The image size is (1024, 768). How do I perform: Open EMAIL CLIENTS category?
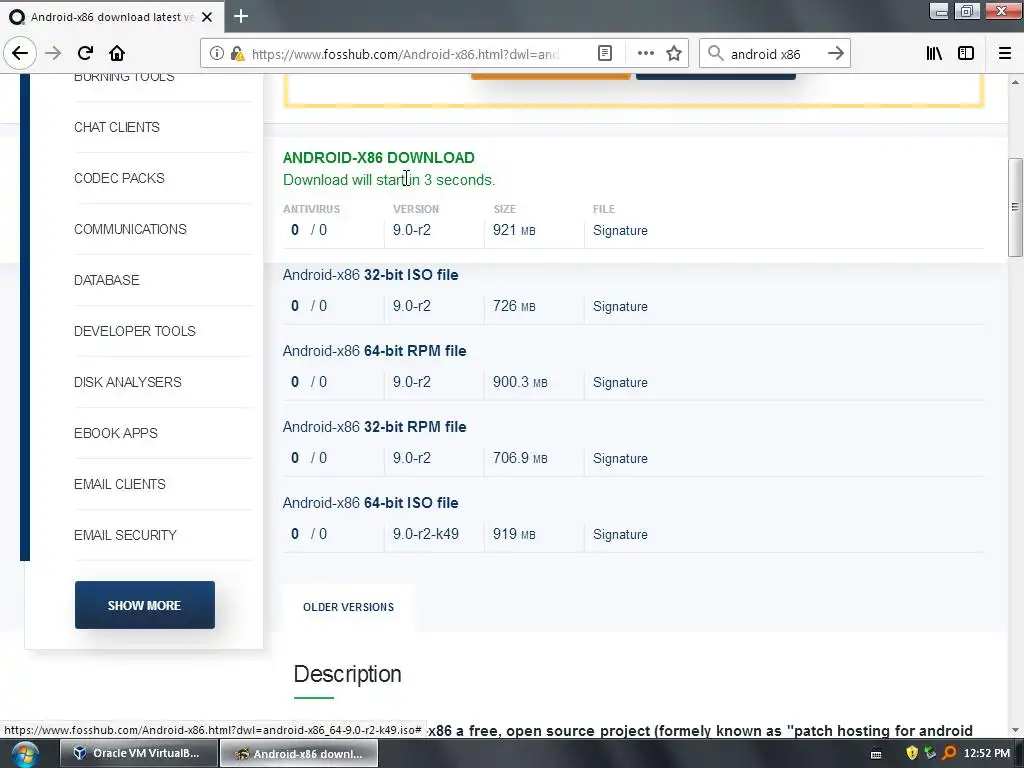(120, 484)
